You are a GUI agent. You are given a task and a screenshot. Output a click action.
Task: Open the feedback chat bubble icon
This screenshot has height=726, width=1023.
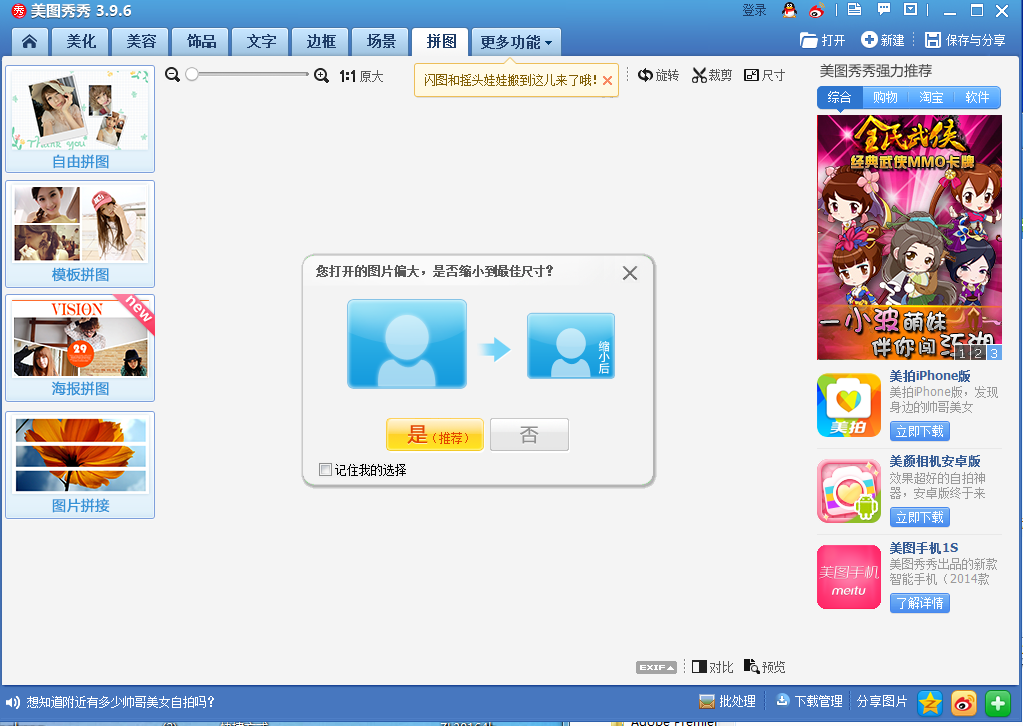(883, 9)
